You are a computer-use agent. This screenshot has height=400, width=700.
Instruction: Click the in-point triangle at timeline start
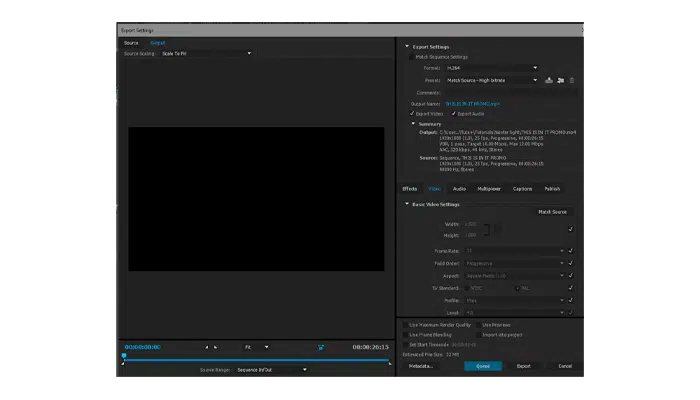point(123,363)
